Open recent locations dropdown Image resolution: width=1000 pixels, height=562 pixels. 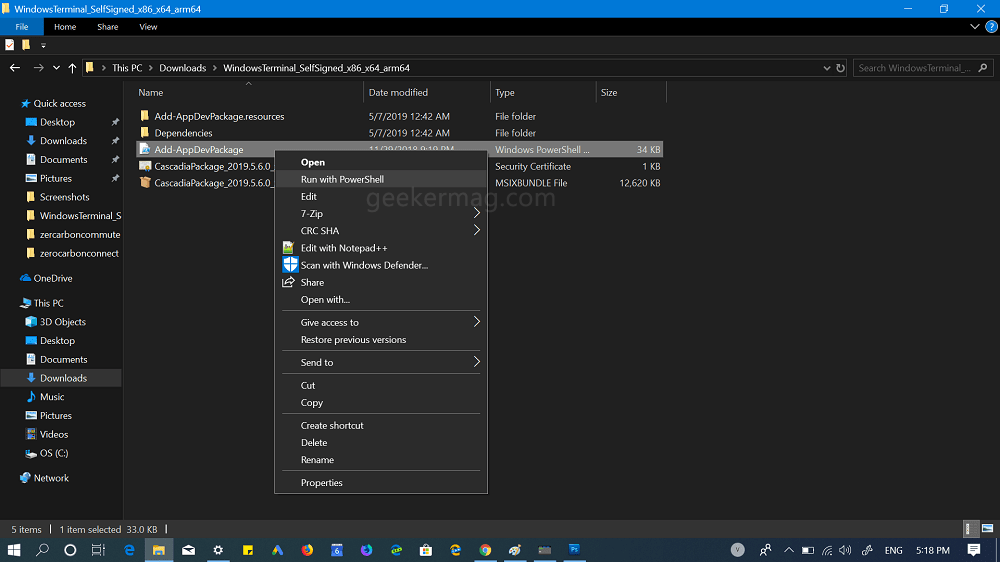pyautogui.click(x=56, y=68)
